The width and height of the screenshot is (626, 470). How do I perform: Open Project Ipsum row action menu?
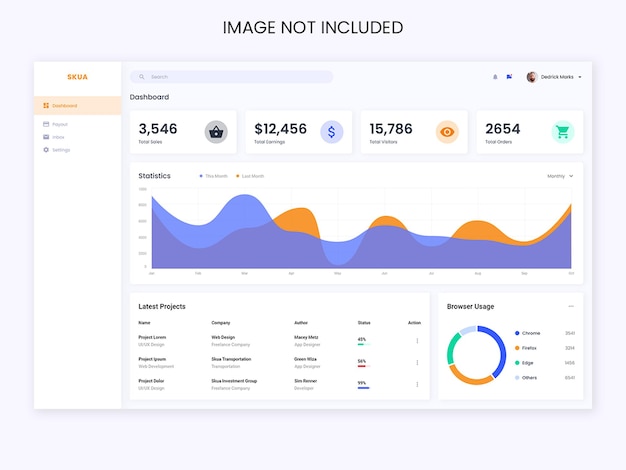(x=417, y=363)
